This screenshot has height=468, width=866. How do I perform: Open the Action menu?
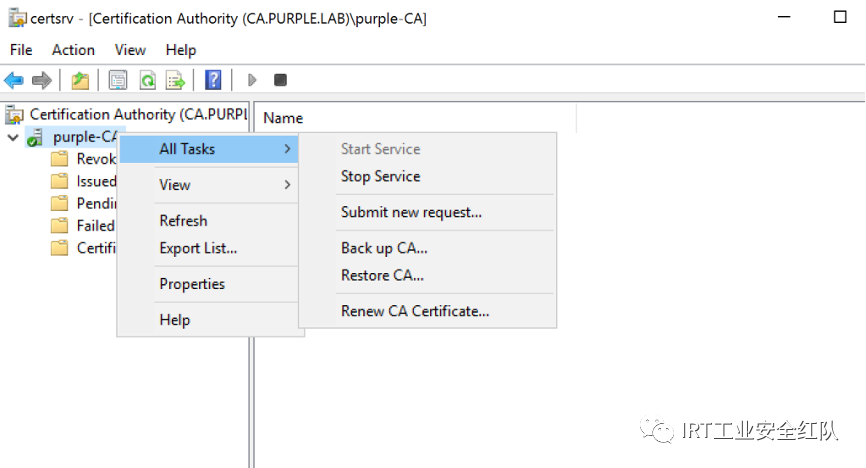point(73,50)
